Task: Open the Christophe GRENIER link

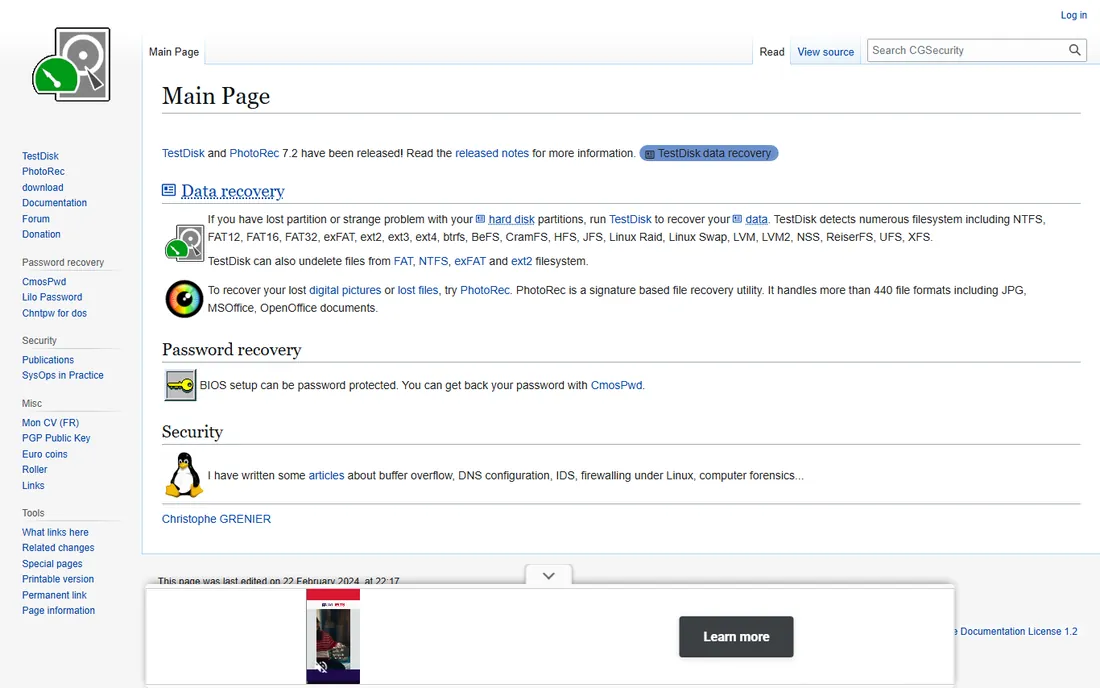Action: tap(216, 519)
